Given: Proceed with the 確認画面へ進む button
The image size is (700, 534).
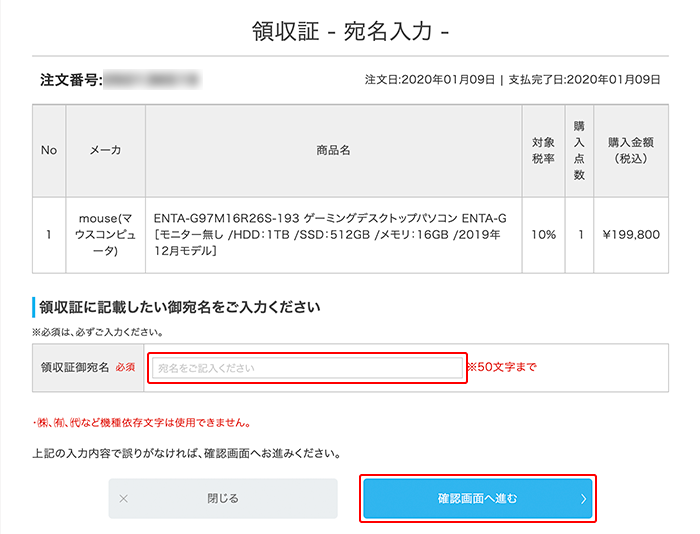Looking at the screenshot, I should (x=477, y=498).
